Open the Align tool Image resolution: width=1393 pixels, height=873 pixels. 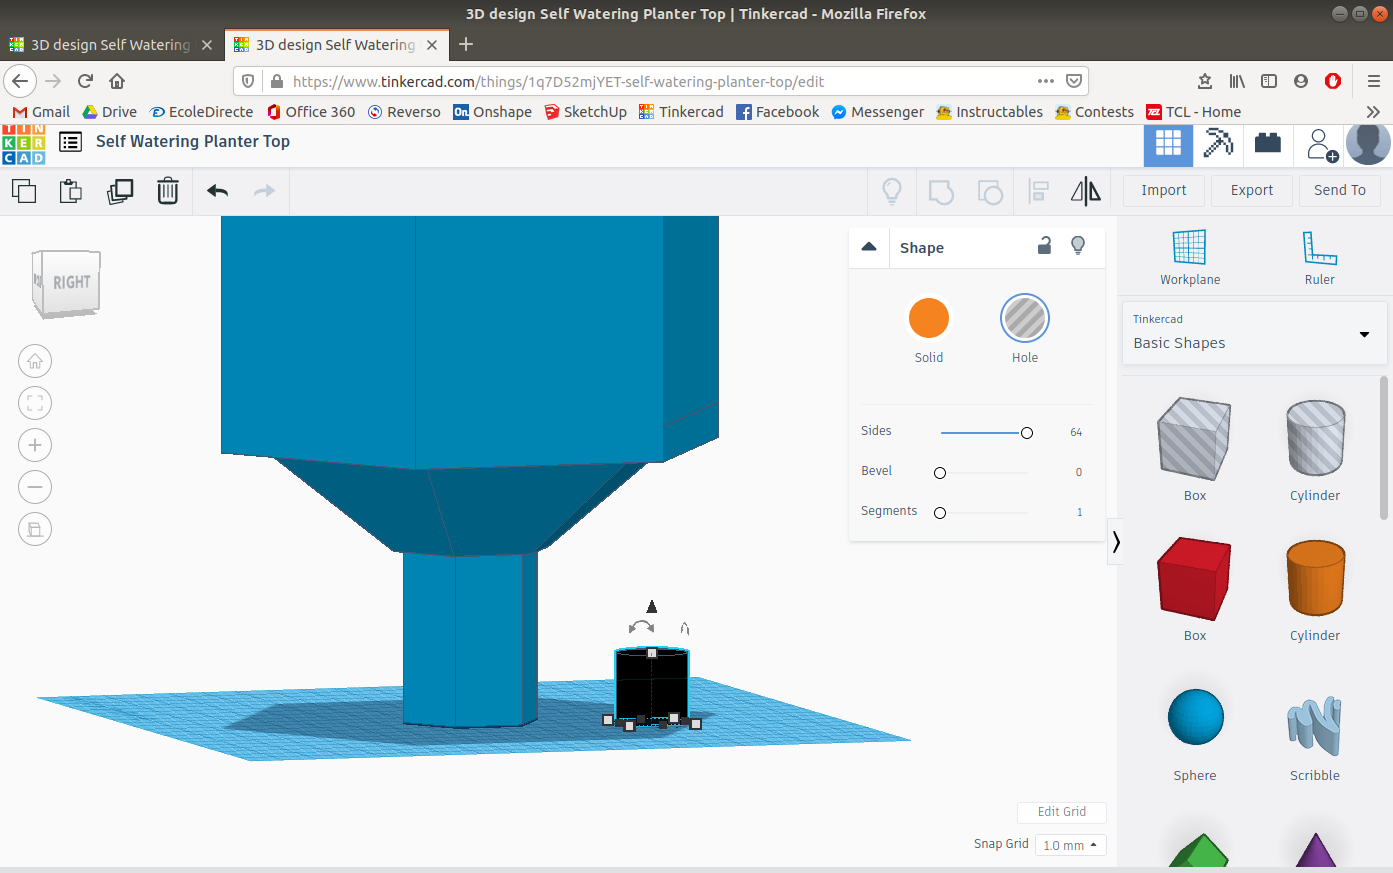coord(1038,190)
